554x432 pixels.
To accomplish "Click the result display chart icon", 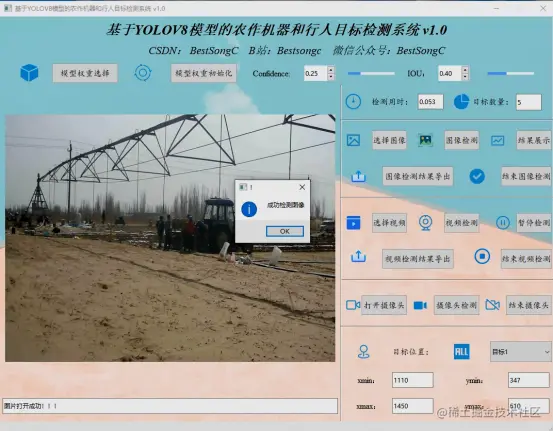I will coord(497,141).
